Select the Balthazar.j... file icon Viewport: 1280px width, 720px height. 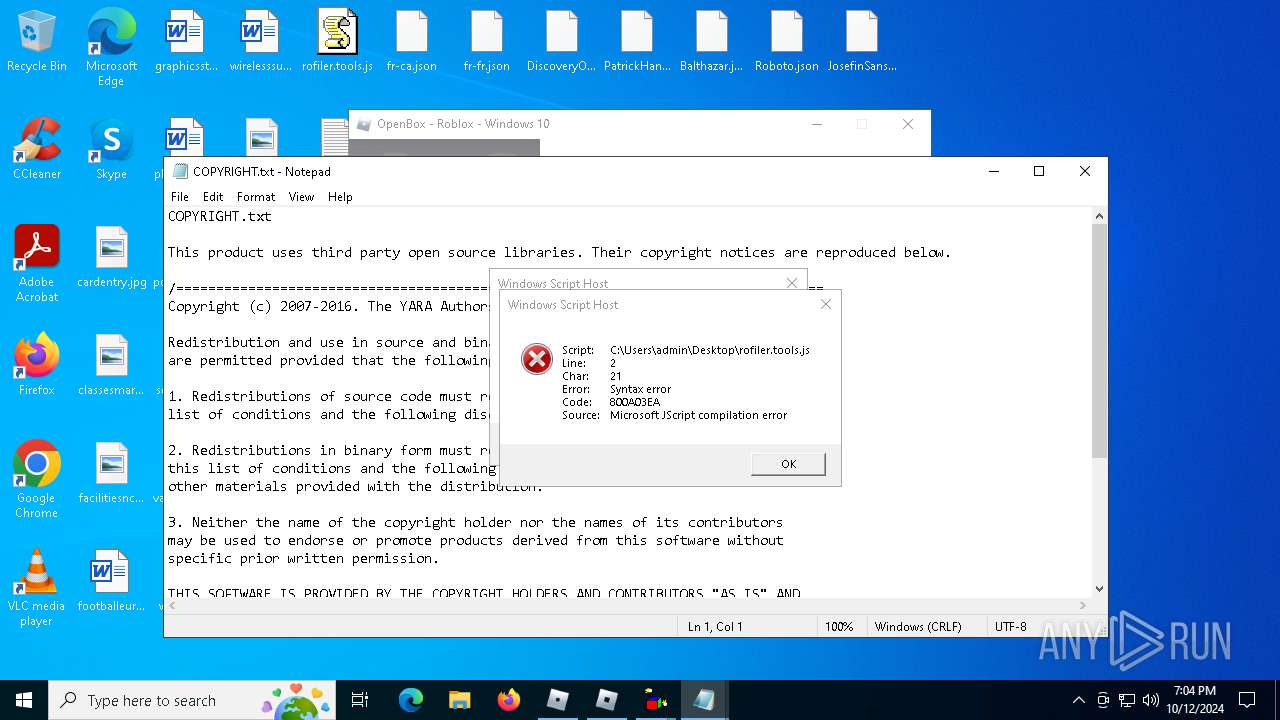click(711, 42)
